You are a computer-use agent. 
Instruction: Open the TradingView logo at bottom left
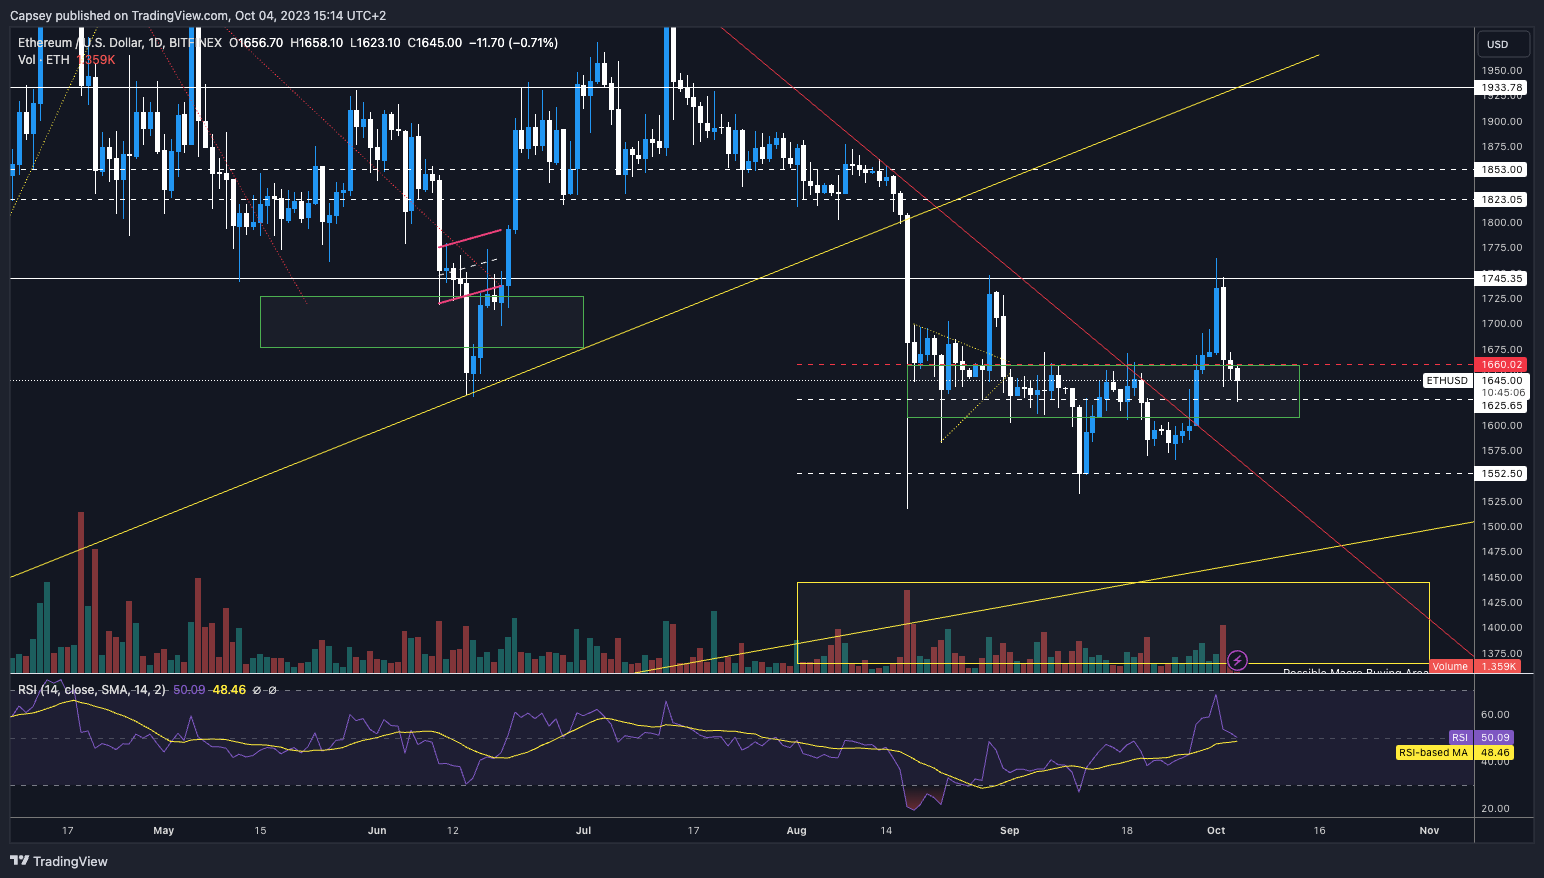pyautogui.click(x=59, y=861)
